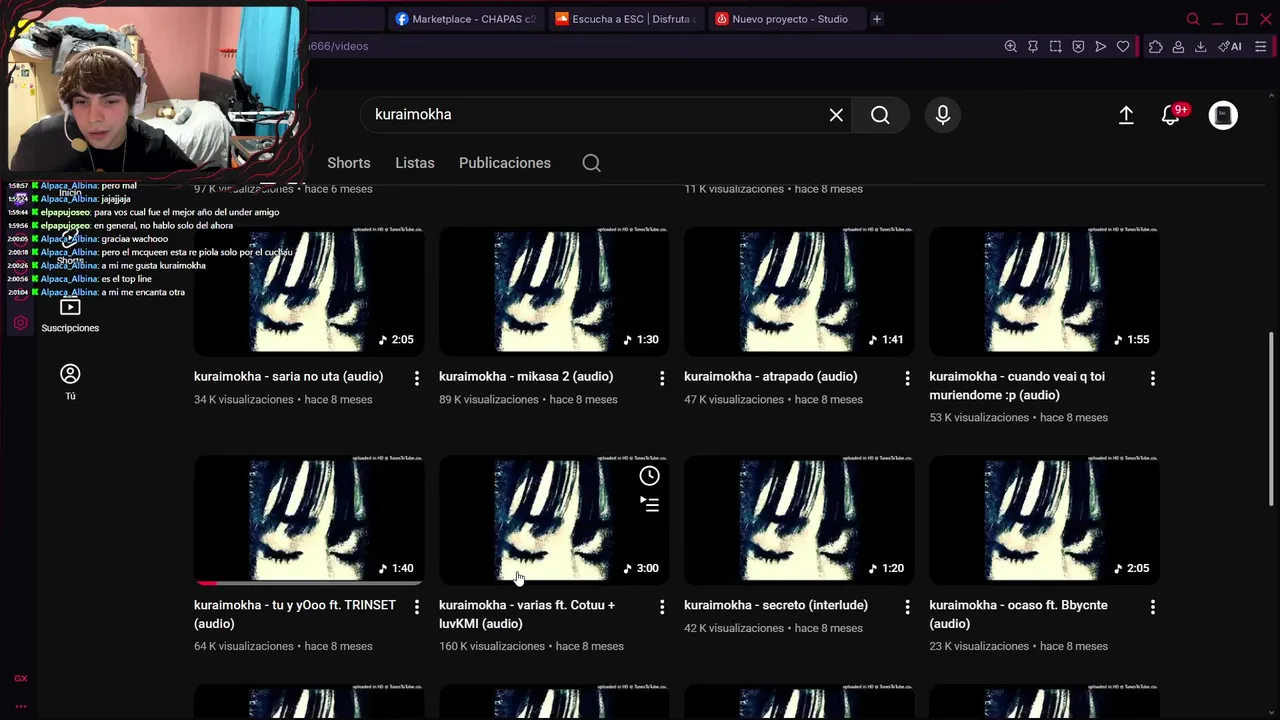The width and height of the screenshot is (1280, 720).
Task: Open options menu for varias ft. Cotuu video
Action: [662, 607]
